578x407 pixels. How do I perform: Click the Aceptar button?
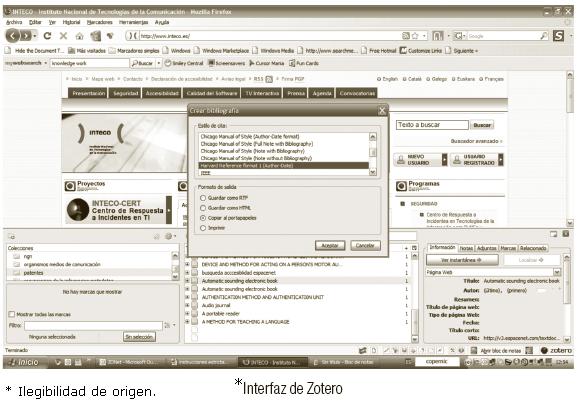[330, 246]
